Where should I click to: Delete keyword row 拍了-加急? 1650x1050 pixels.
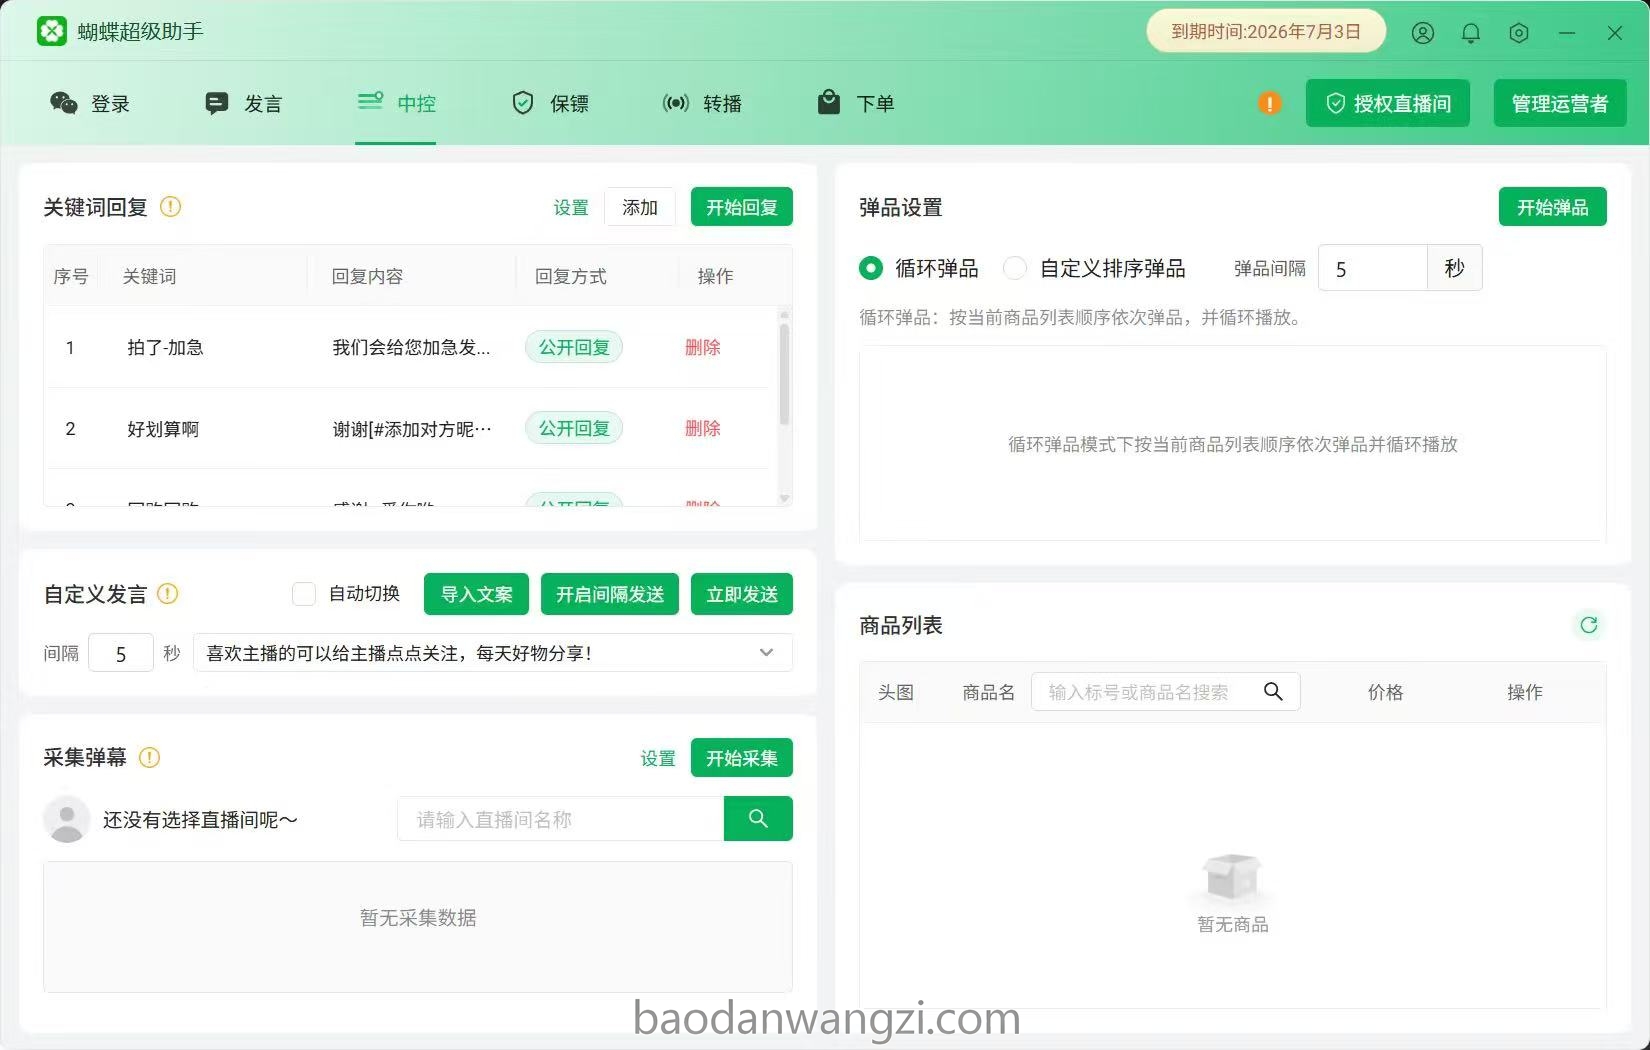(x=703, y=347)
